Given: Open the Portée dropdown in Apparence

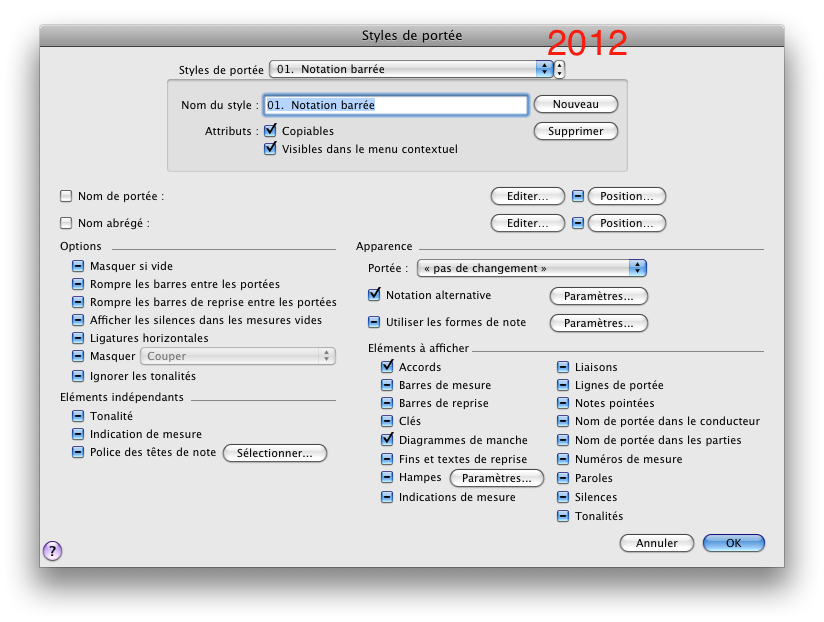Looking at the screenshot, I should tap(532, 268).
